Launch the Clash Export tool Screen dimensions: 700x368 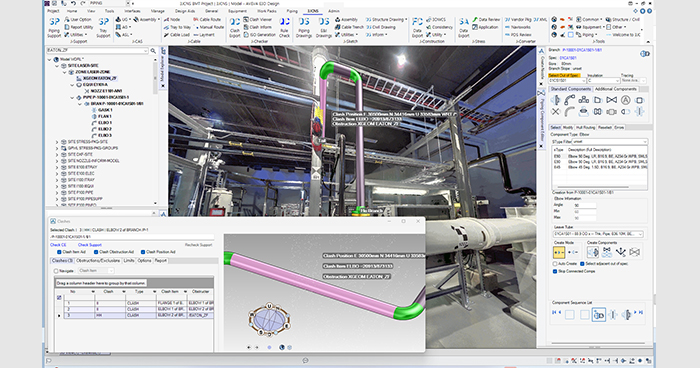click(235, 27)
